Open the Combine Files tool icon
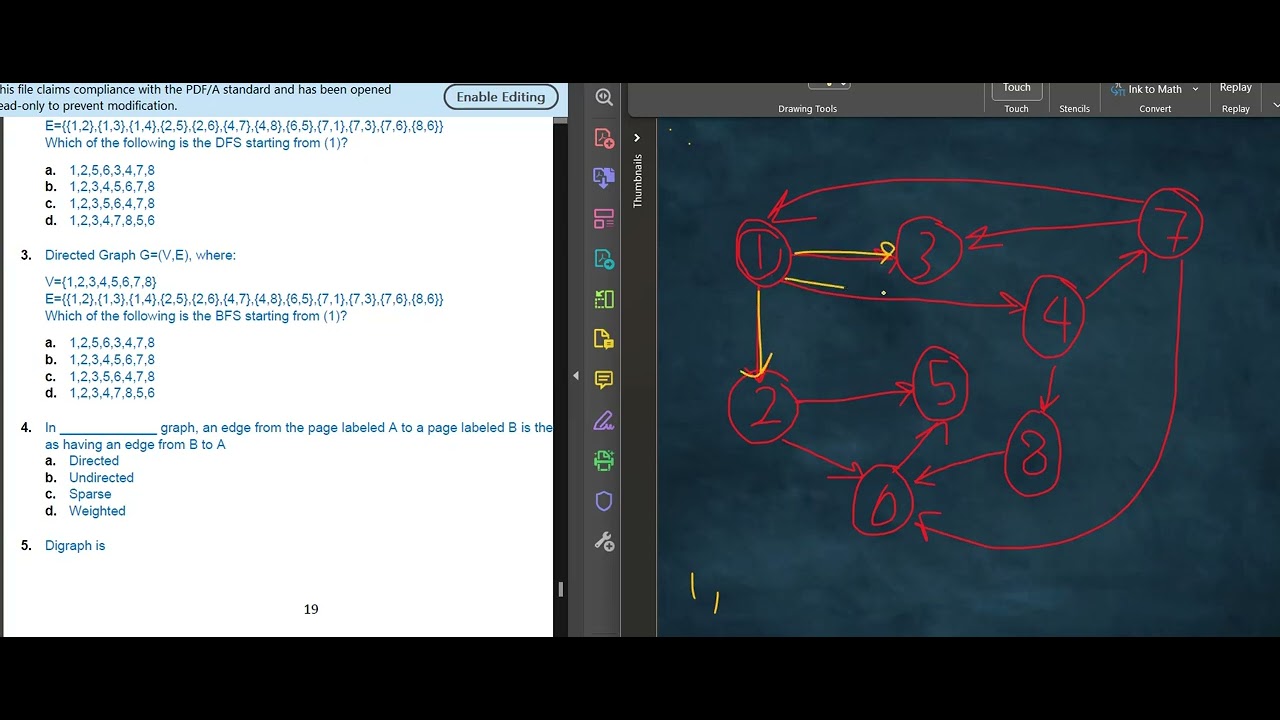 [604, 178]
